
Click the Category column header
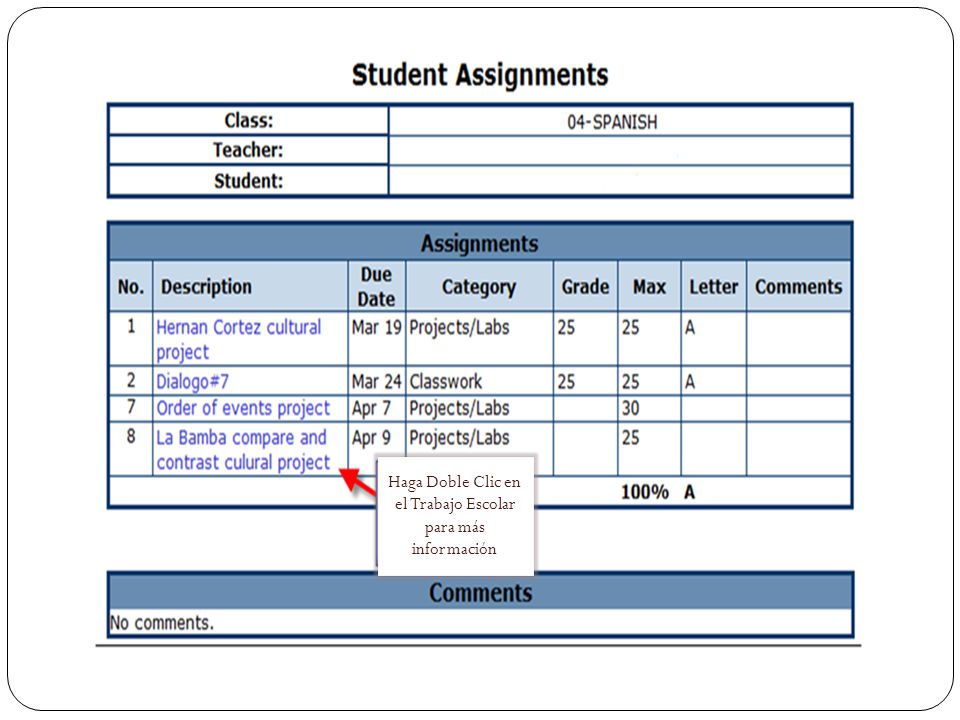click(x=479, y=286)
